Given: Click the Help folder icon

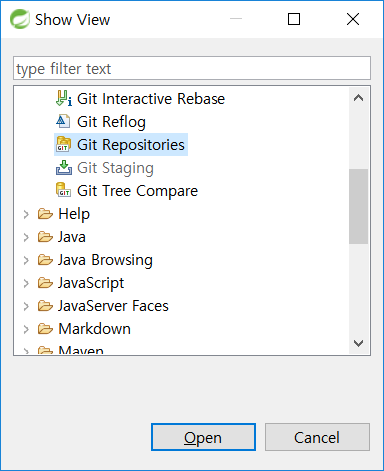Looking at the screenshot, I should [x=45, y=214].
